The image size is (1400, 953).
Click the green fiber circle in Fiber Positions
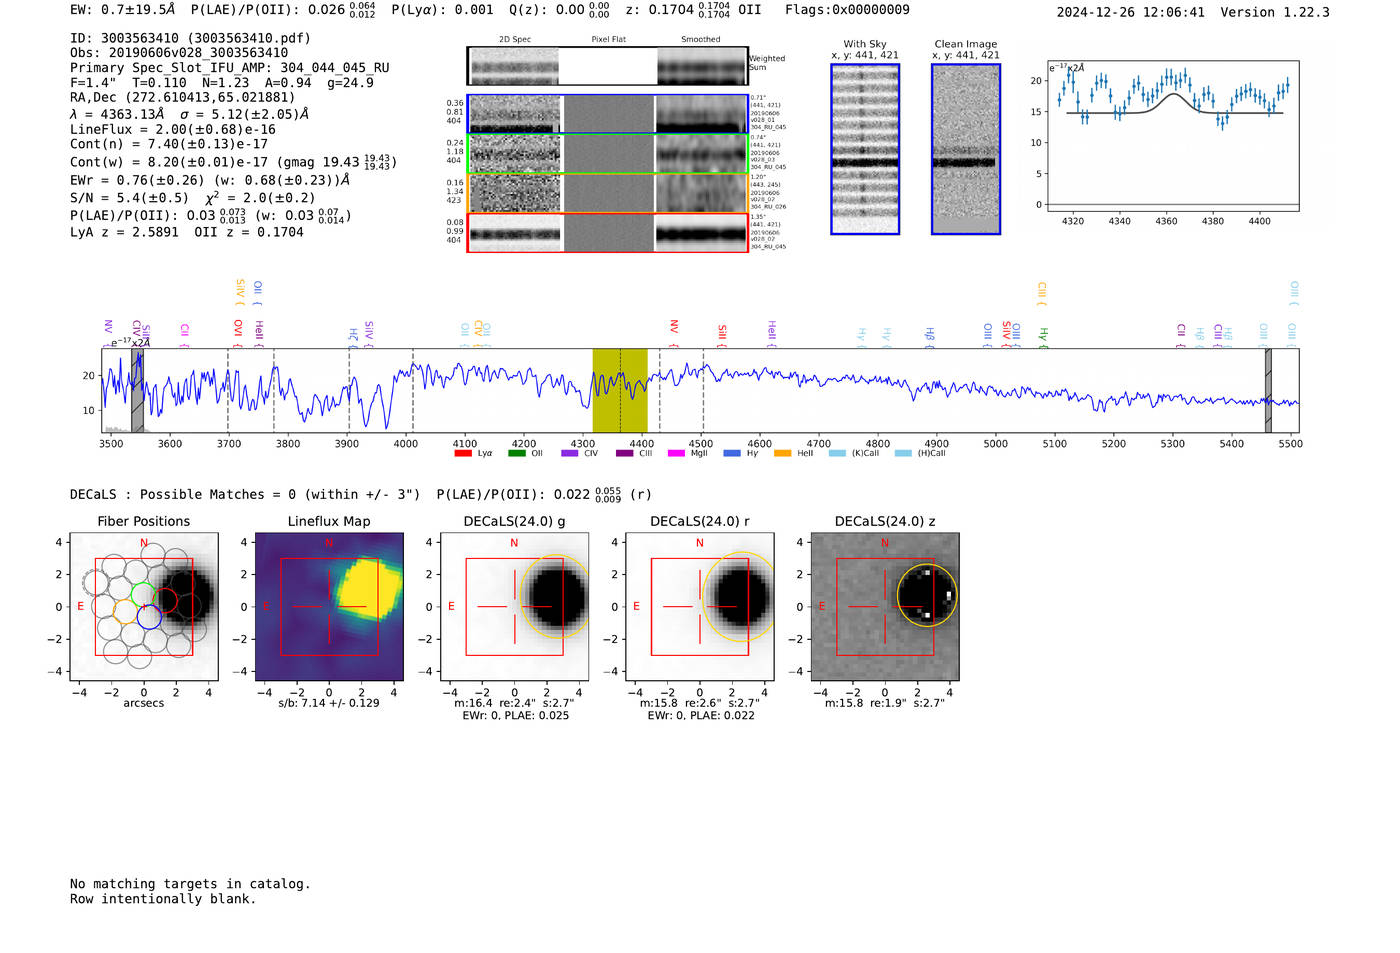(144, 594)
